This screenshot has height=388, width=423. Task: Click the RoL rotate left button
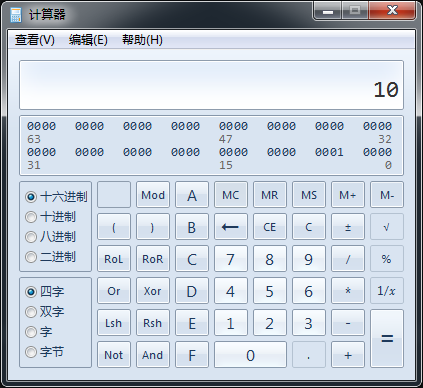[114, 259]
